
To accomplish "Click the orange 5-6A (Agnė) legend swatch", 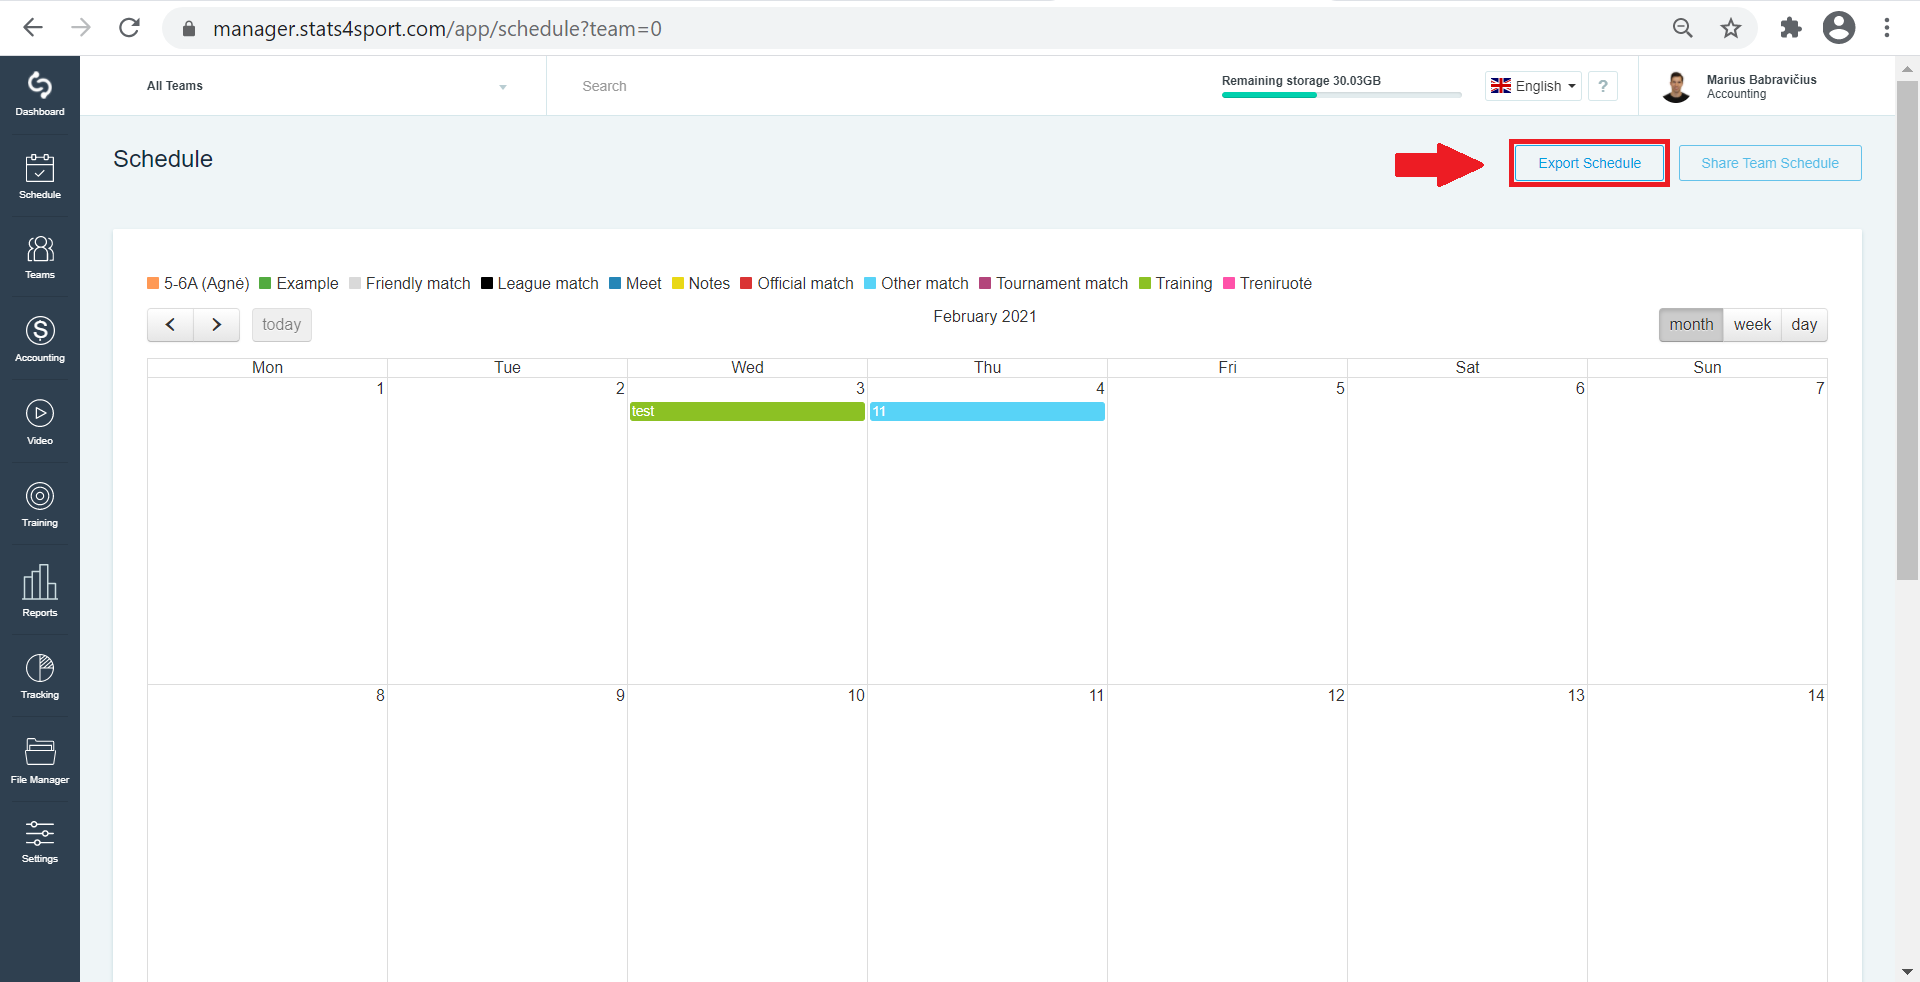I will (x=153, y=283).
